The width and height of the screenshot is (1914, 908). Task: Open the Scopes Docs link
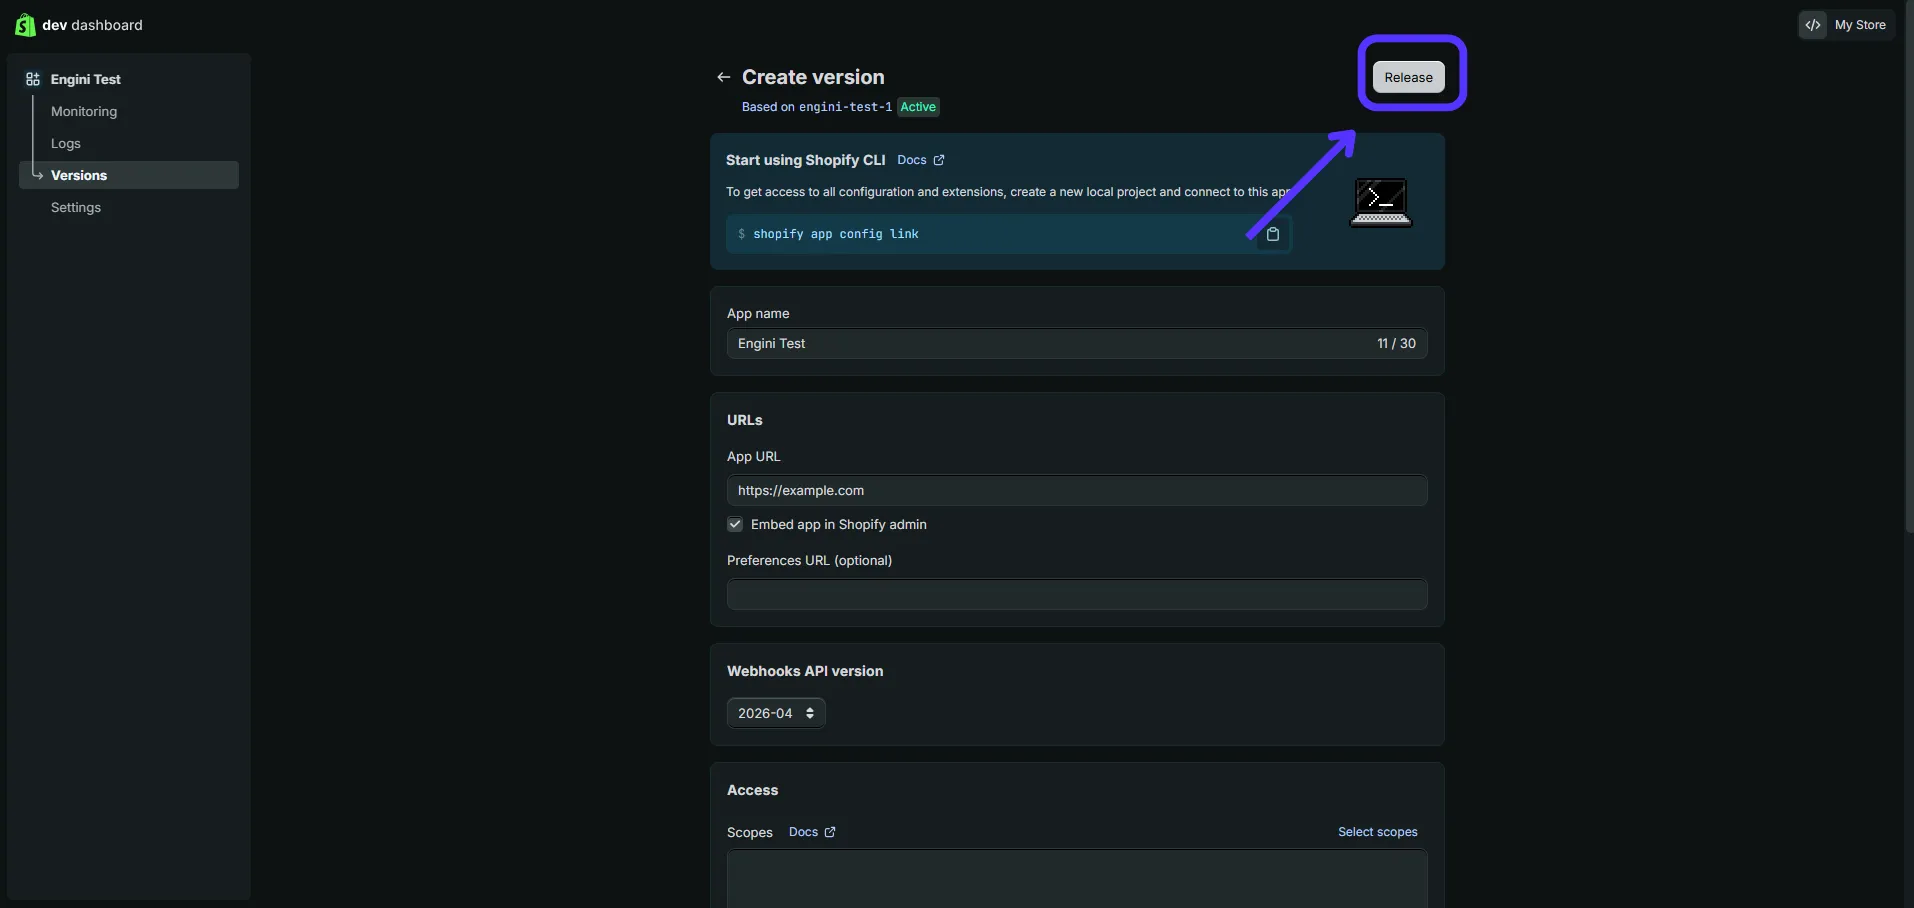click(x=812, y=832)
